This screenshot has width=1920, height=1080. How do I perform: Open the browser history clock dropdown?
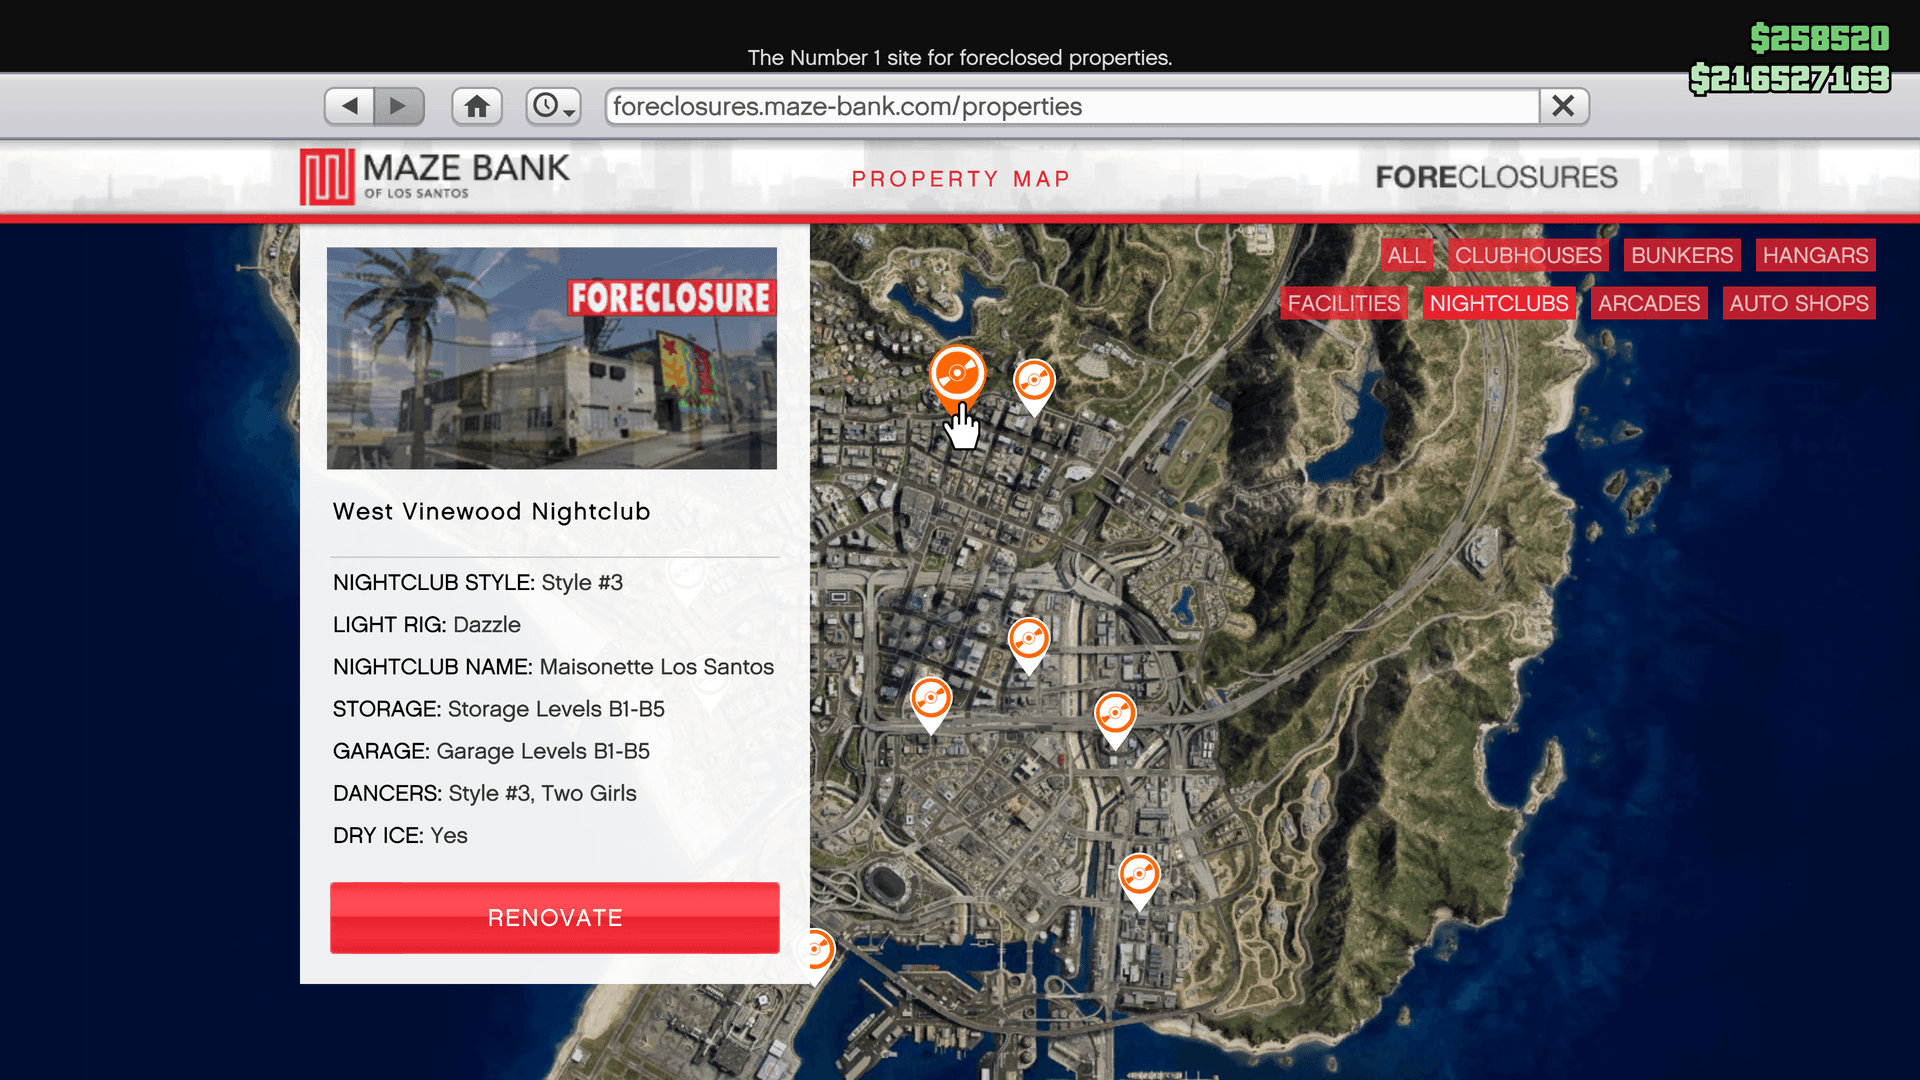554,106
